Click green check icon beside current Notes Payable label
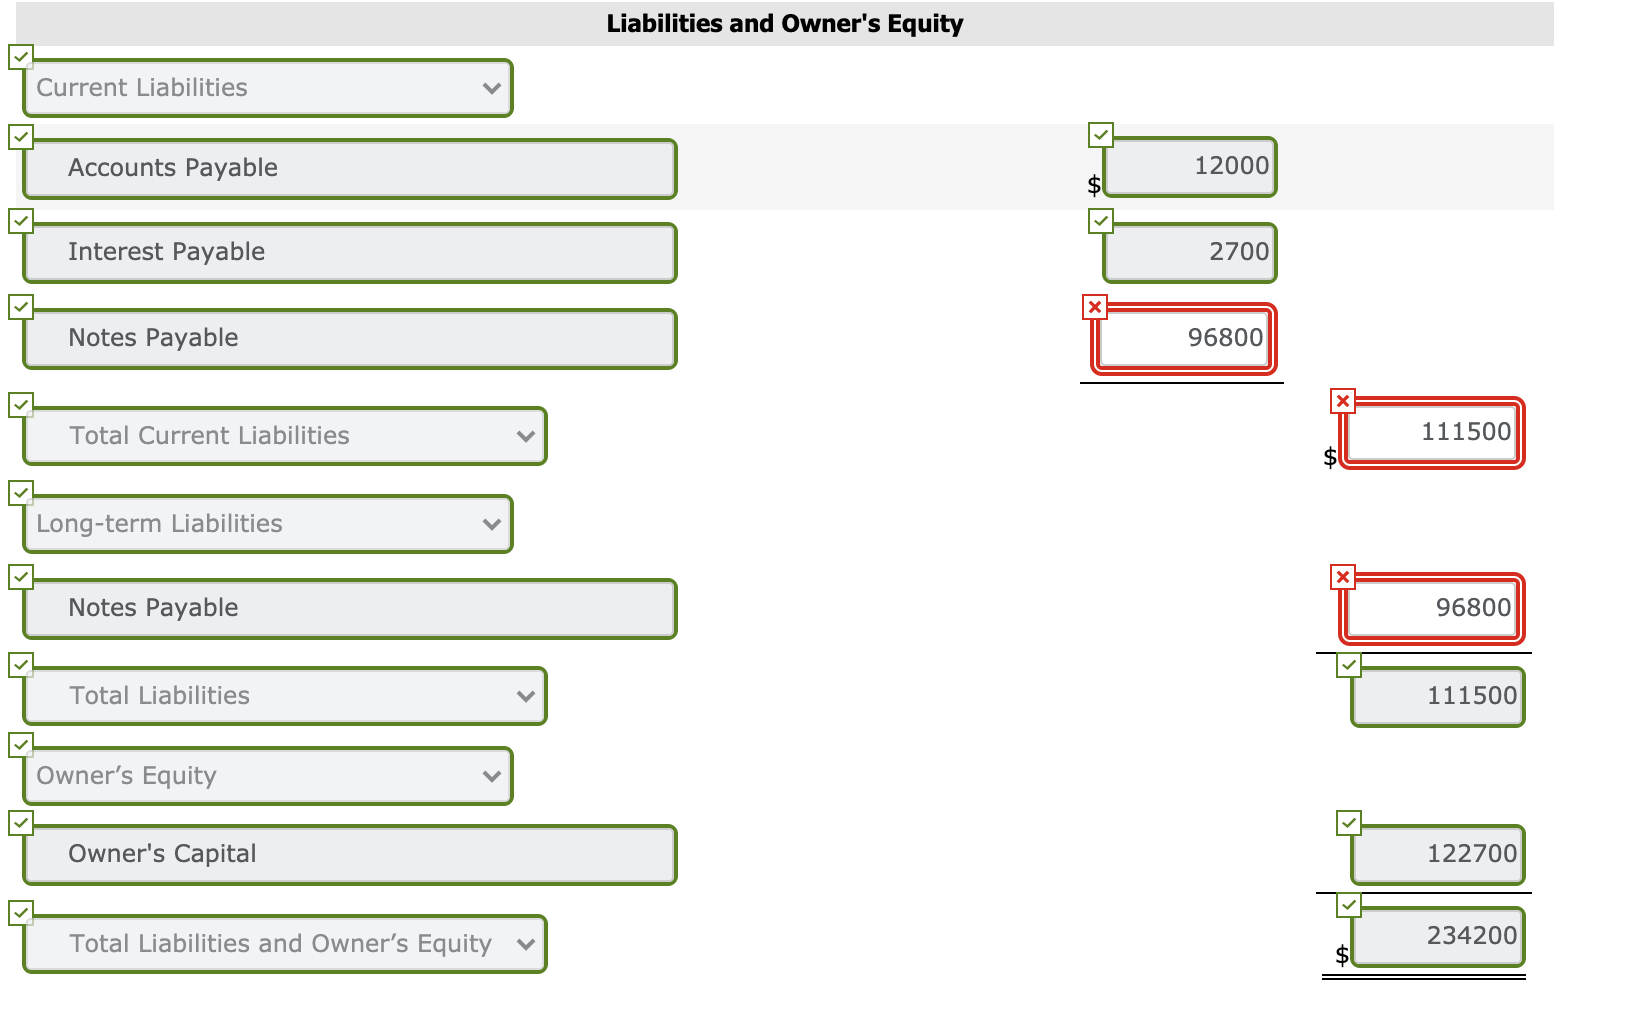Image resolution: width=1640 pixels, height=1010 pixels. coord(21,306)
